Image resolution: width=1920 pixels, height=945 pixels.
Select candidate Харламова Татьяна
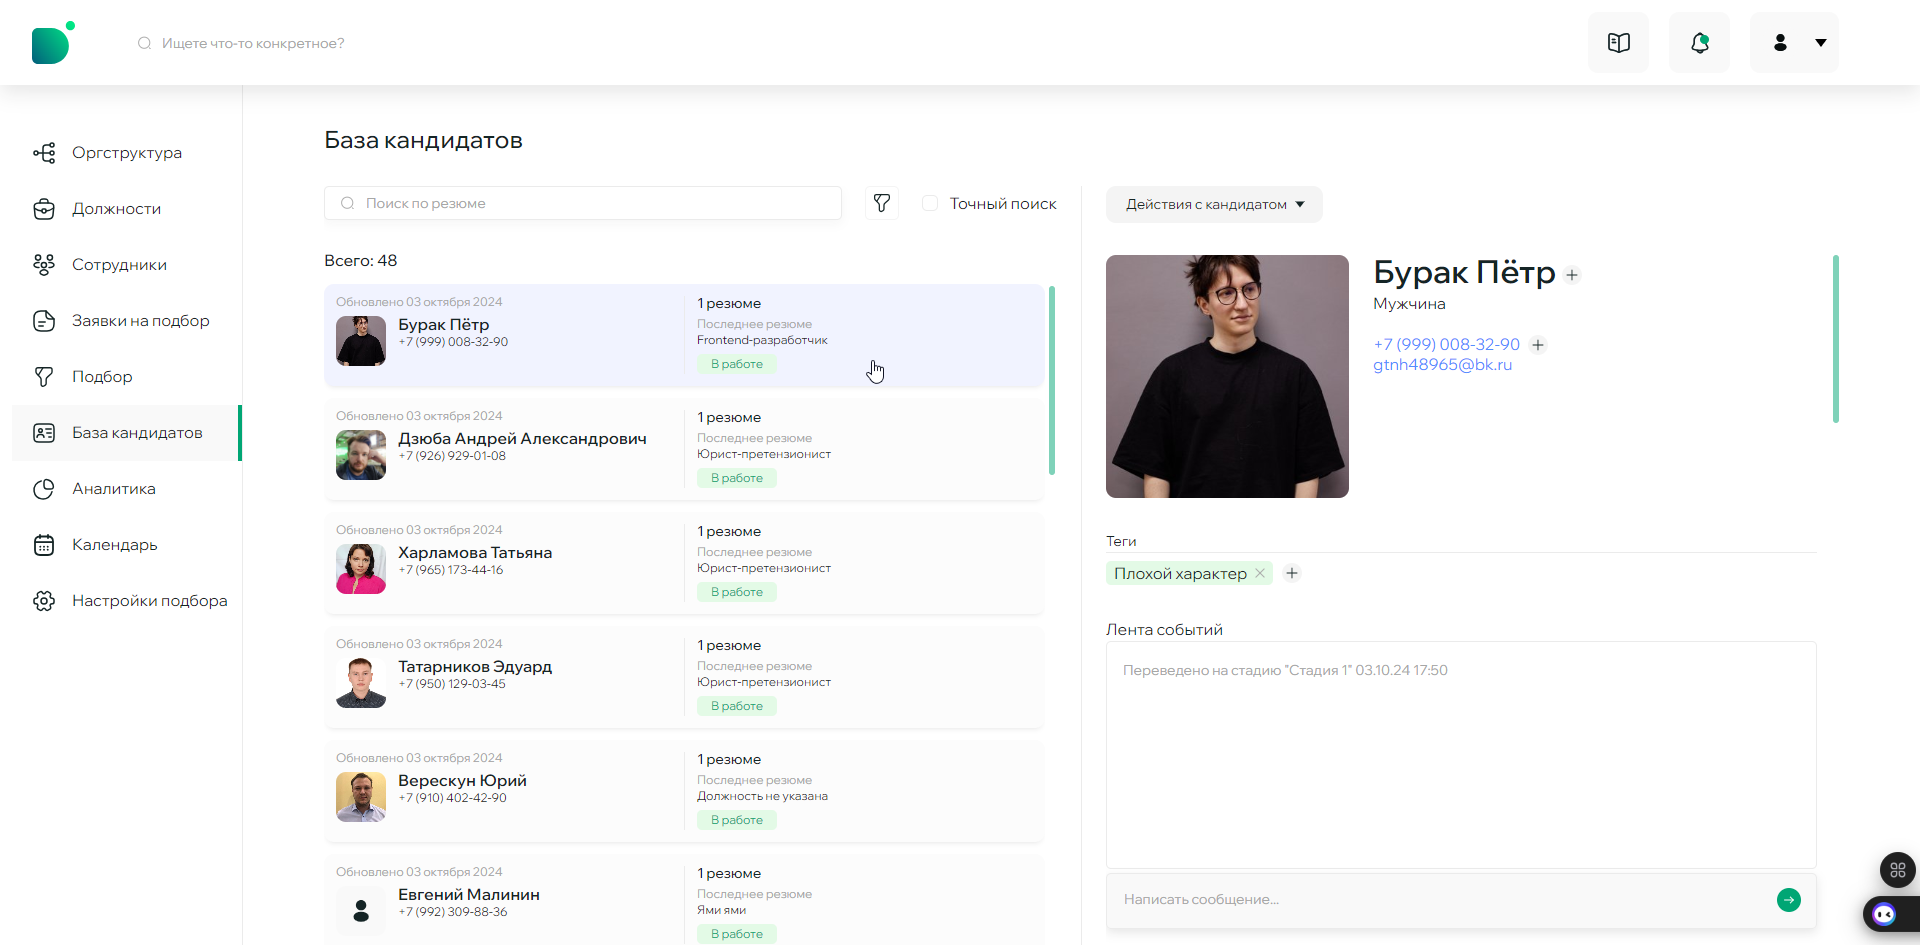pyautogui.click(x=684, y=564)
